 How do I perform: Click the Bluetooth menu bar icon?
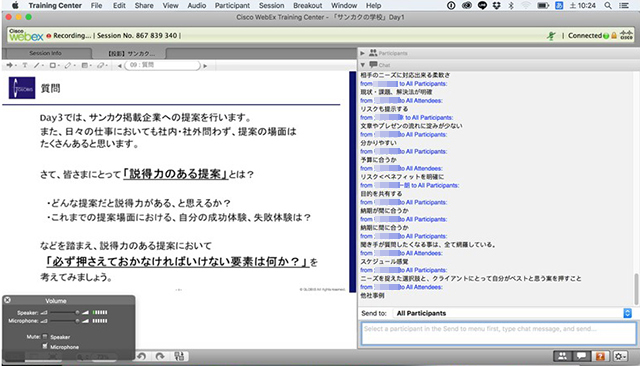511,5
